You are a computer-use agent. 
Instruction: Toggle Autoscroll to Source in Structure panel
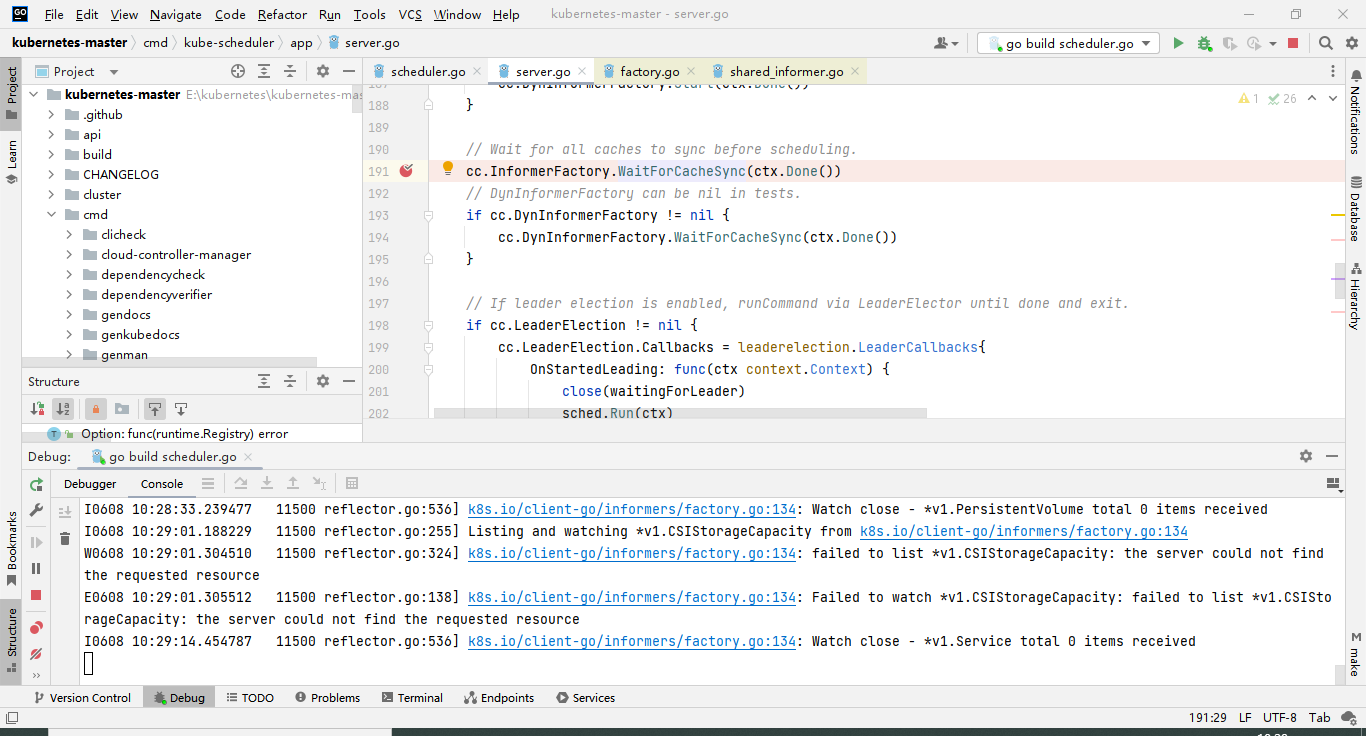(154, 408)
